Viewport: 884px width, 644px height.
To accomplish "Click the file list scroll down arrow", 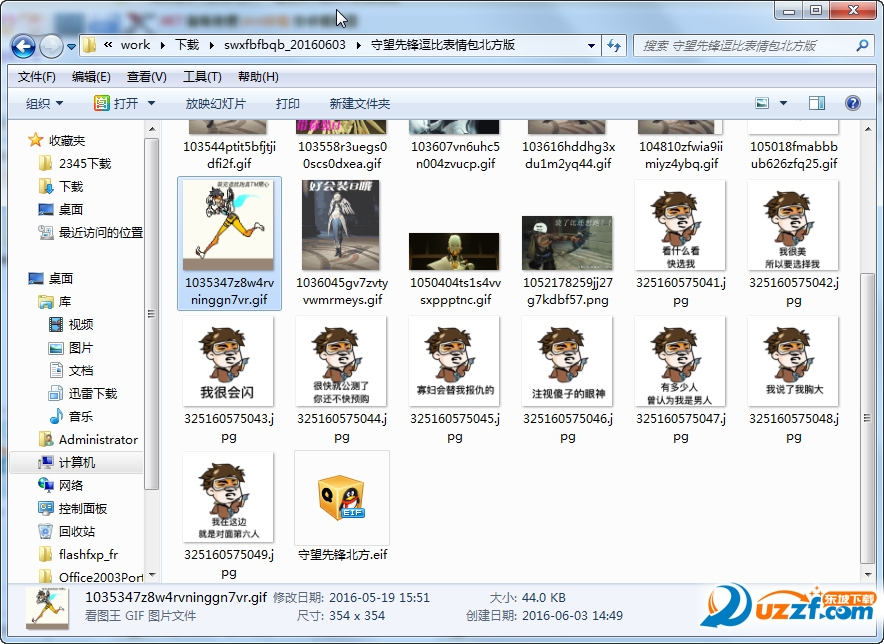I will (x=867, y=575).
